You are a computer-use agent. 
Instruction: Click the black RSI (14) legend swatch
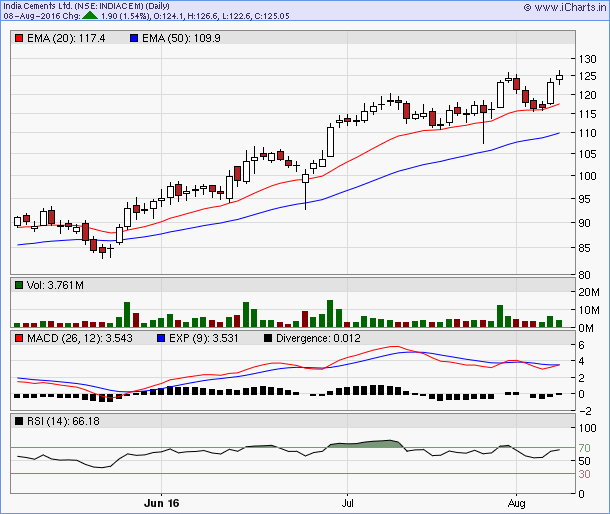19,421
